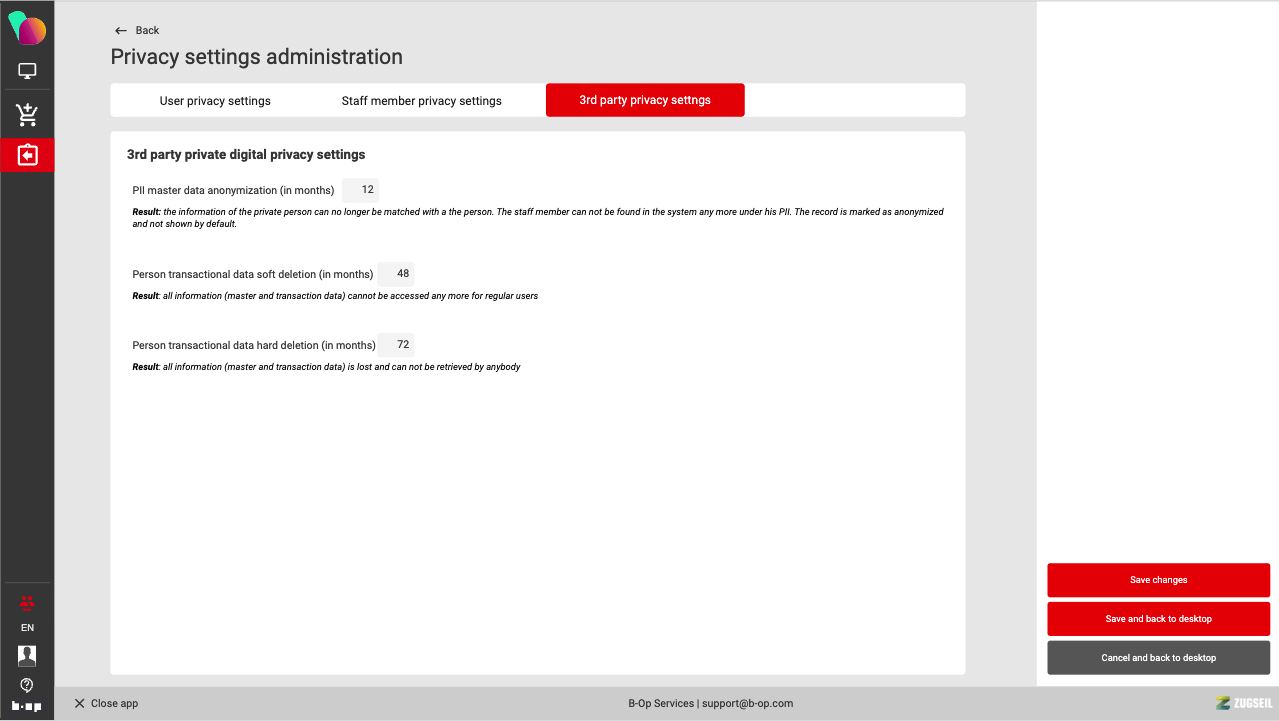Open the EN language selector

[27, 628]
